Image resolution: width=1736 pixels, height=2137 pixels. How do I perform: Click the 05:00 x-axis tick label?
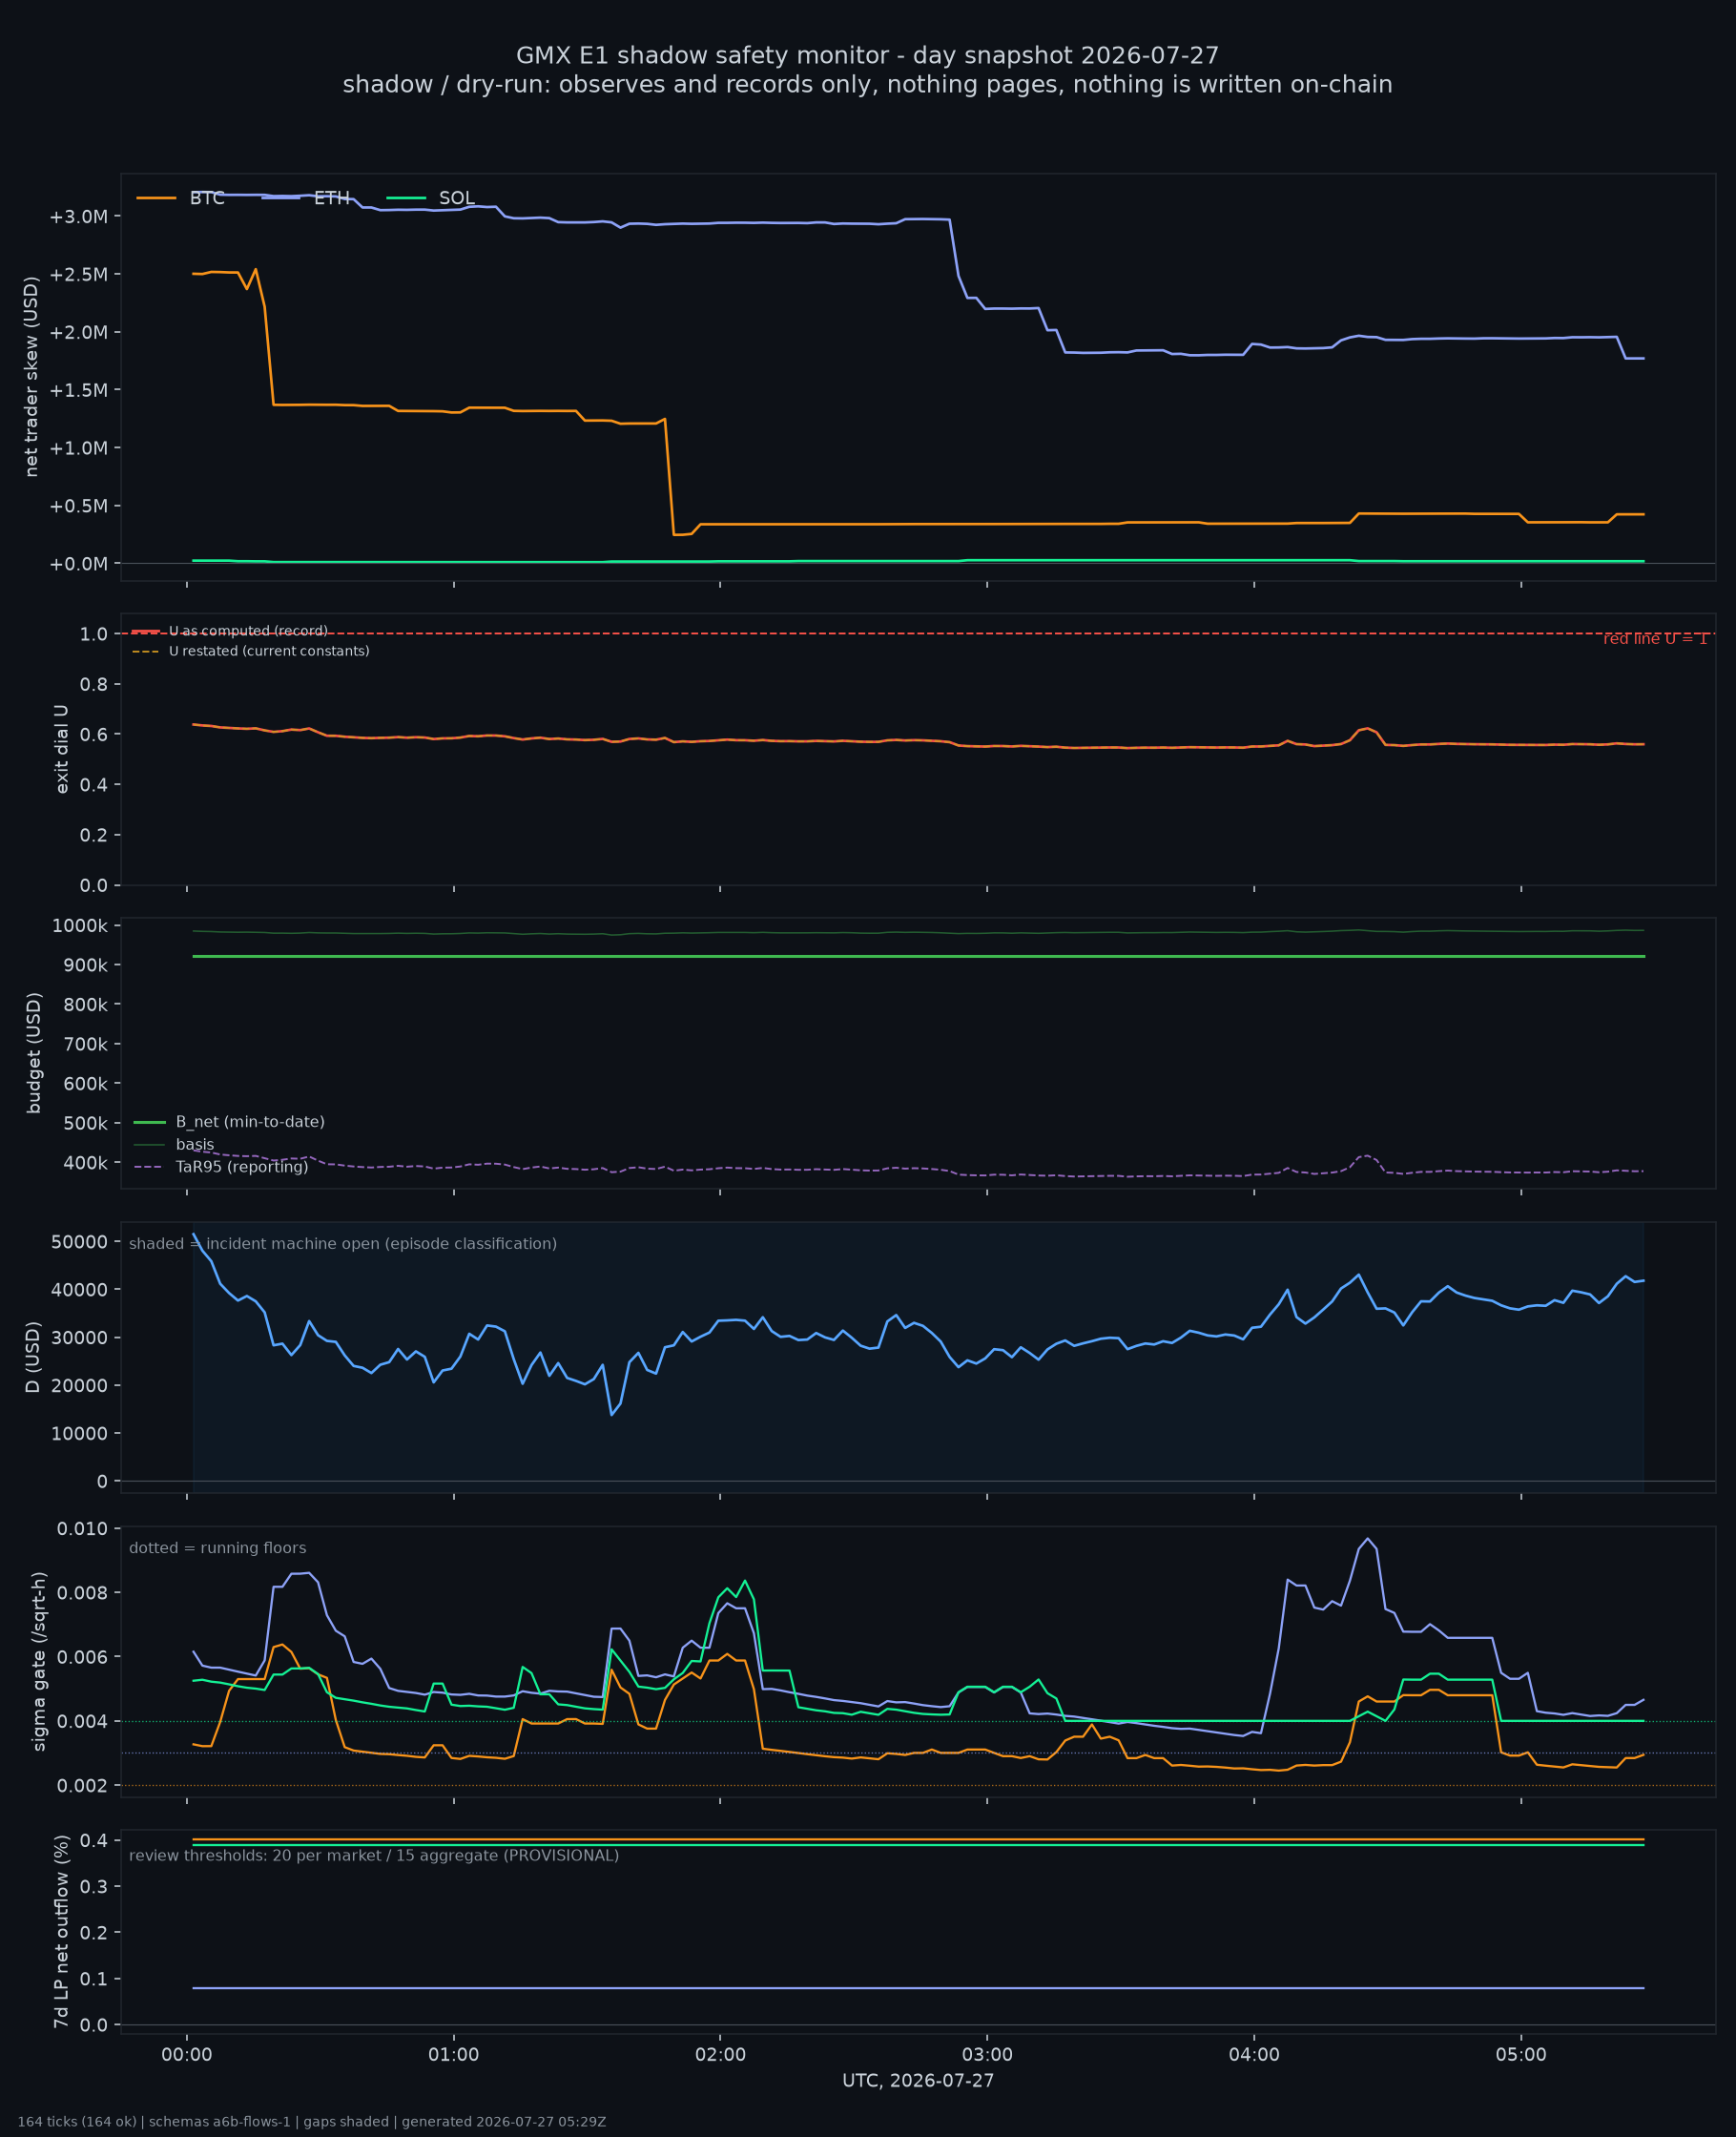[x=1521, y=2055]
